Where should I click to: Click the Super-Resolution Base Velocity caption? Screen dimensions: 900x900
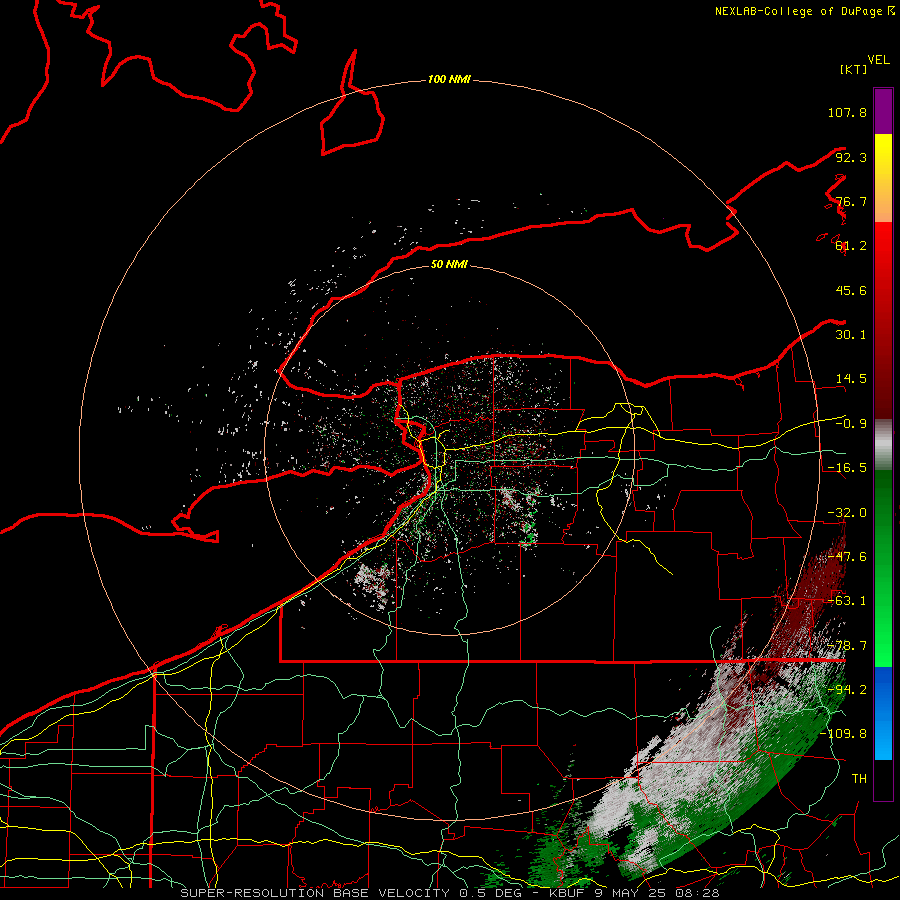tap(449, 893)
